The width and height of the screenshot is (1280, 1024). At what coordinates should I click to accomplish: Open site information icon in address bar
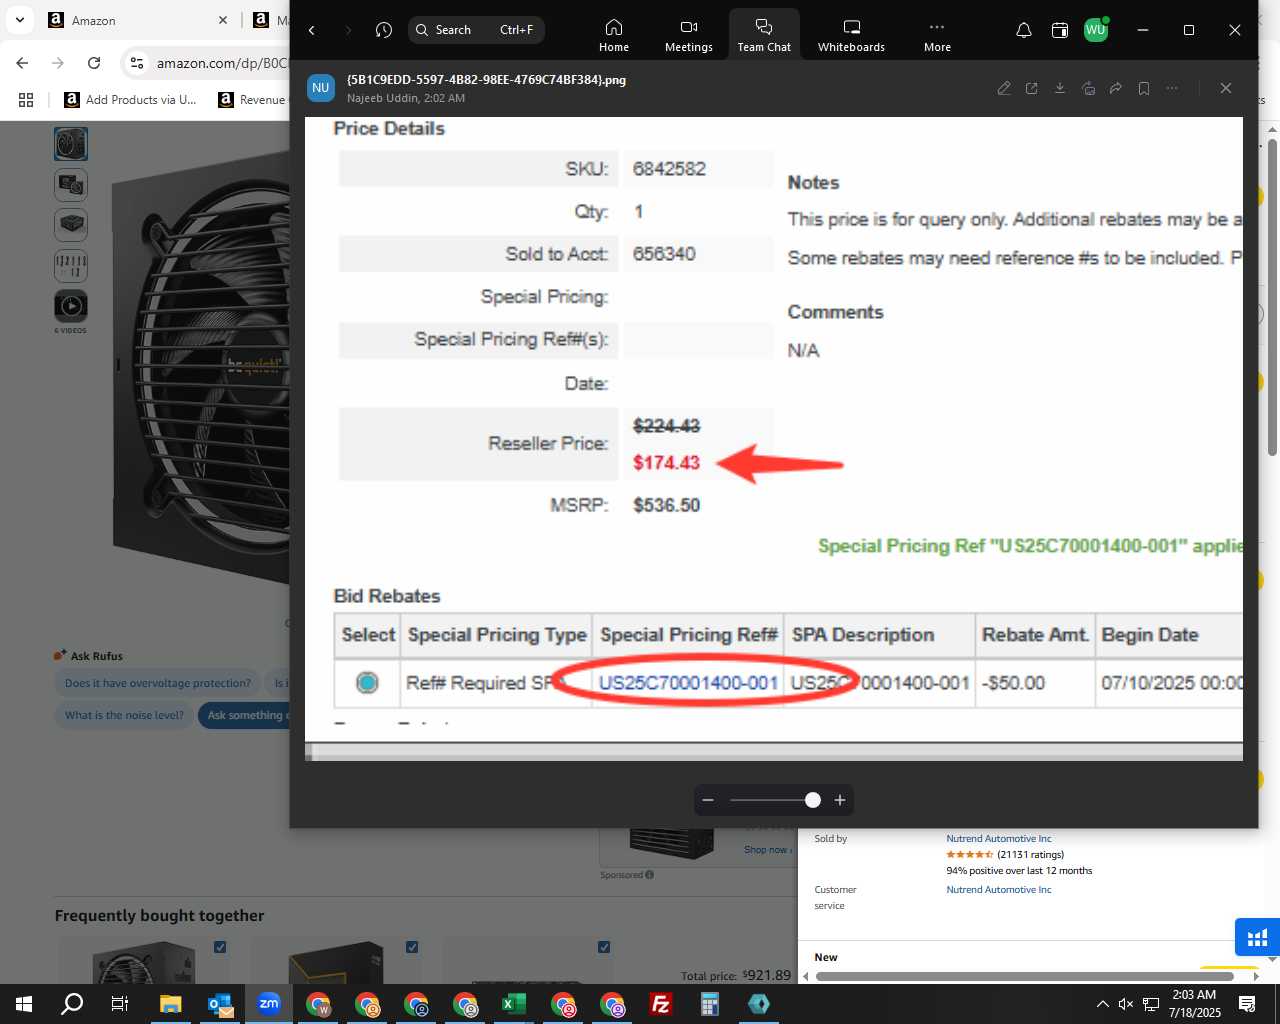click(137, 63)
